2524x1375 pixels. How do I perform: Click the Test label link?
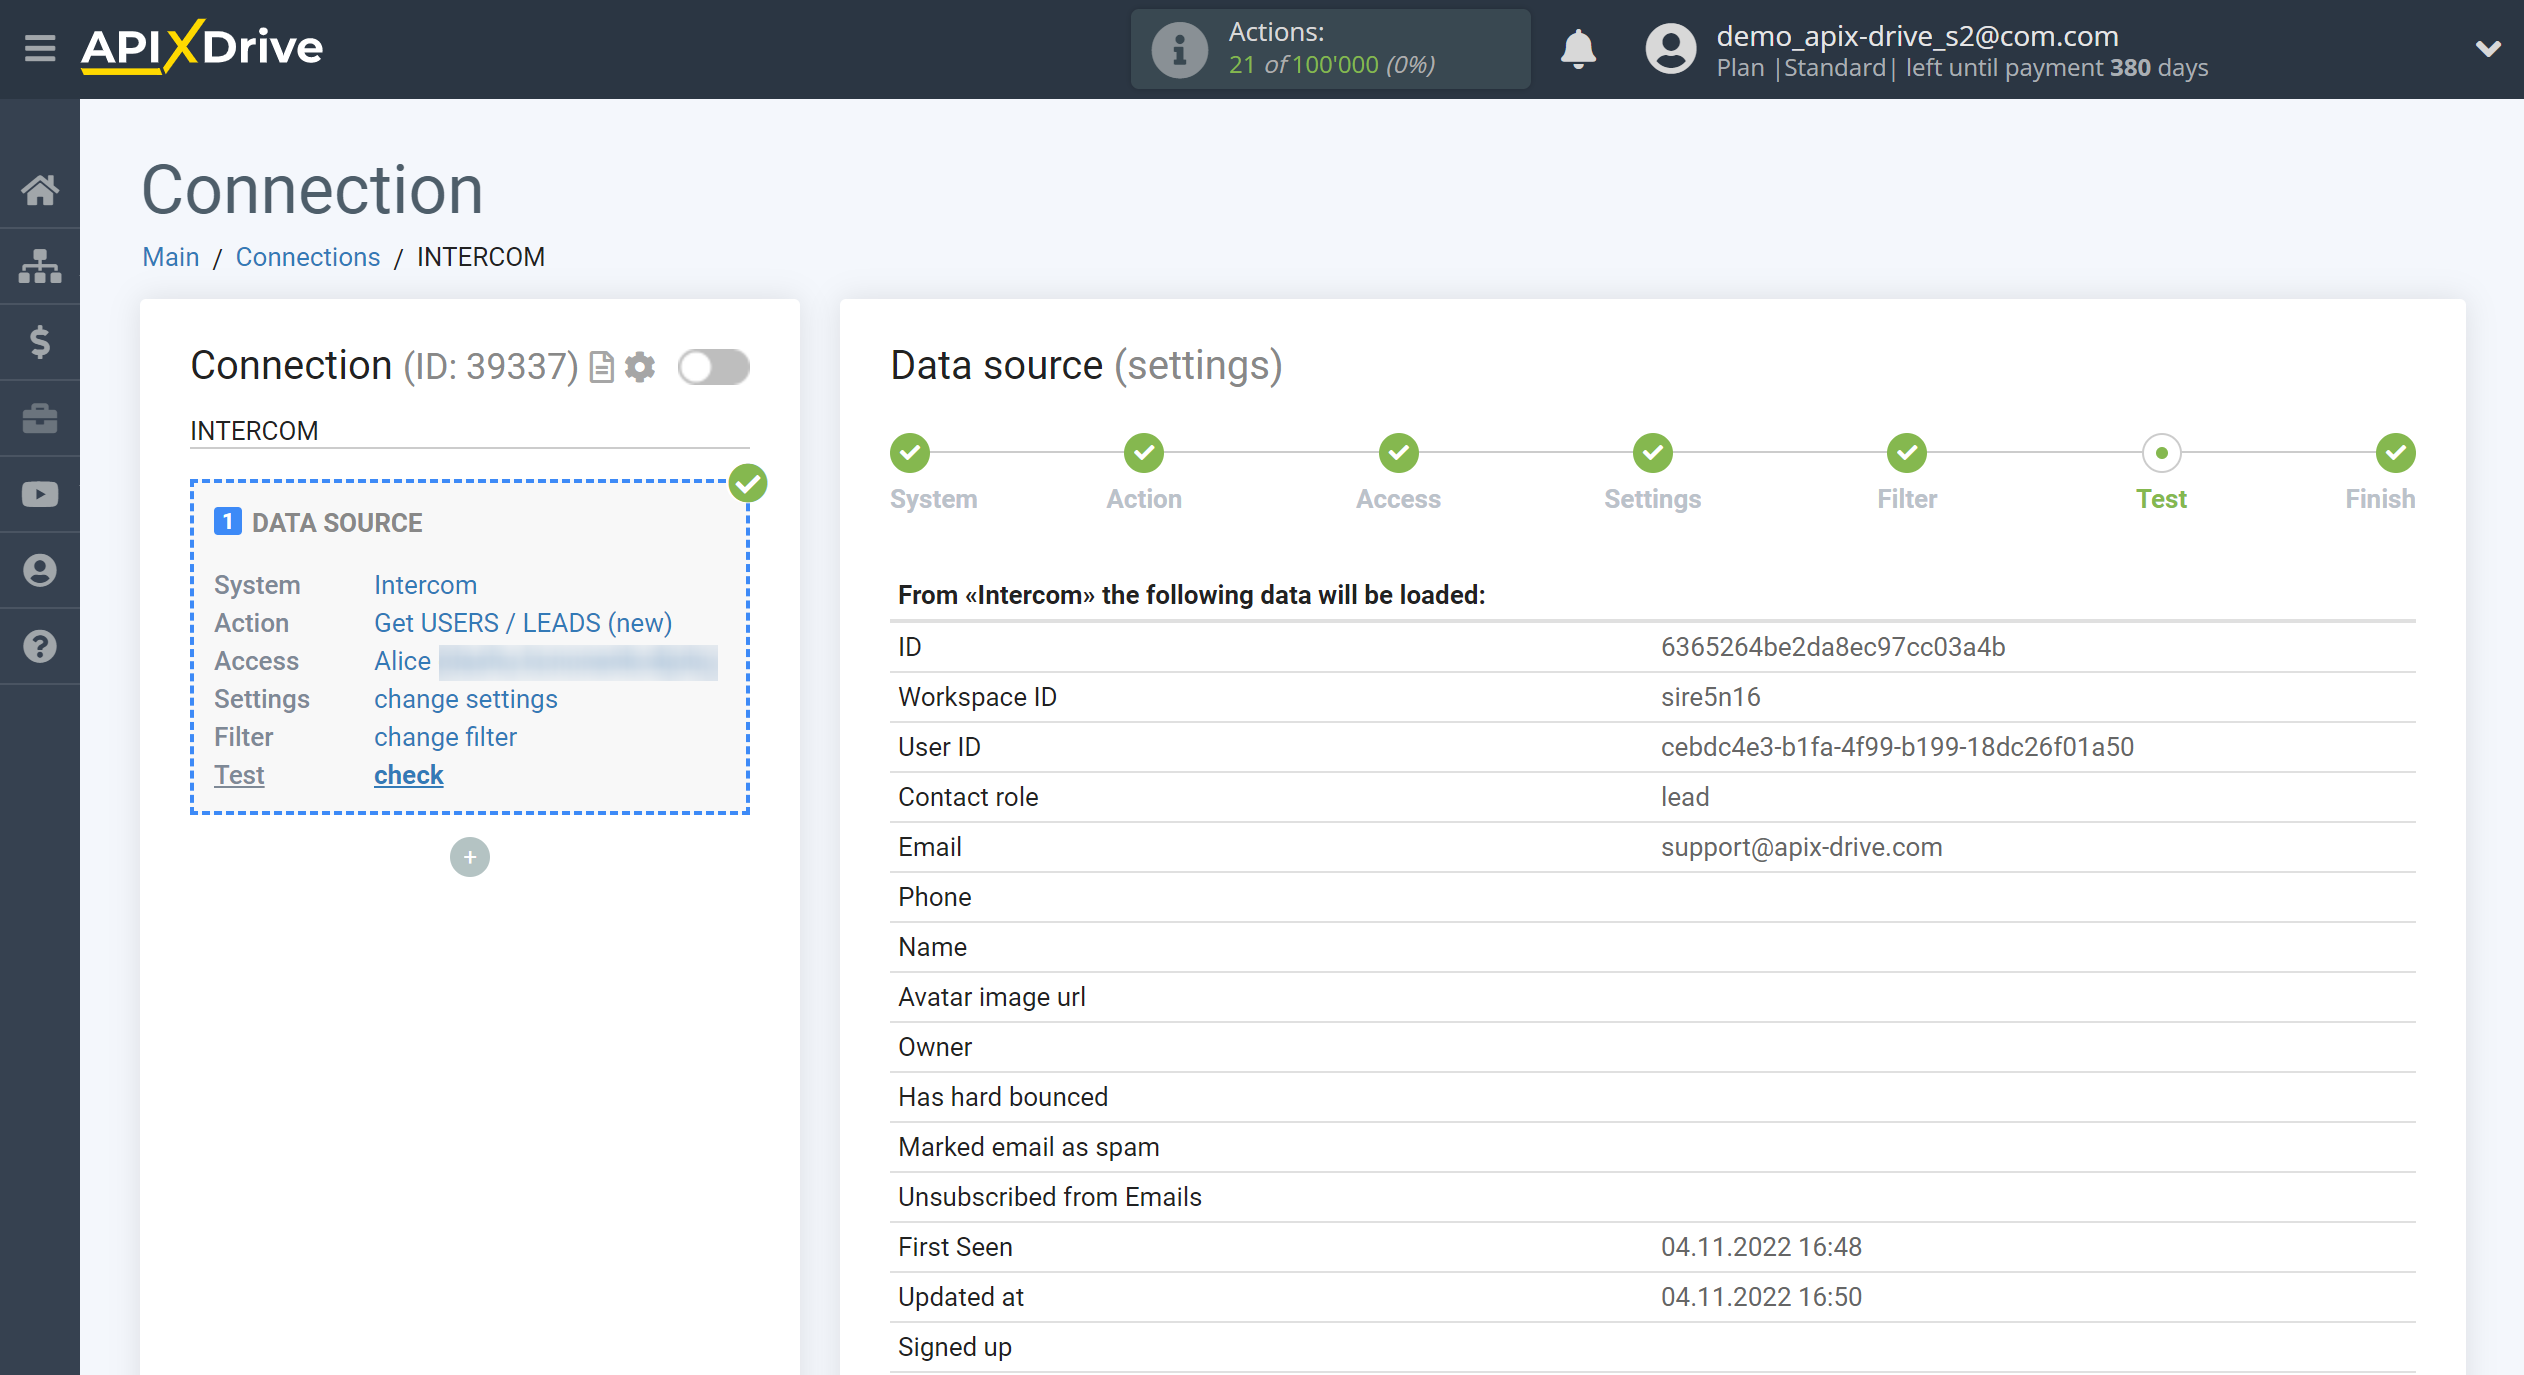coord(239,775)
